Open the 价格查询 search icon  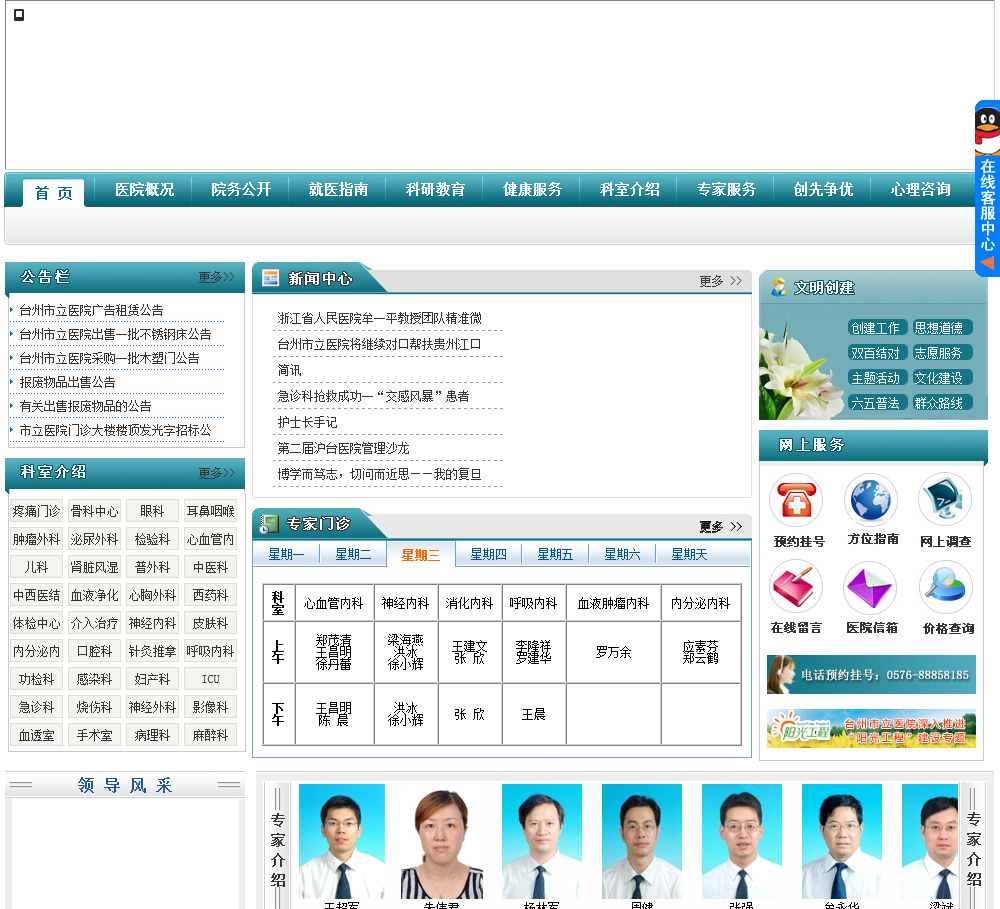pyautogui.click(x=945, y=587)
